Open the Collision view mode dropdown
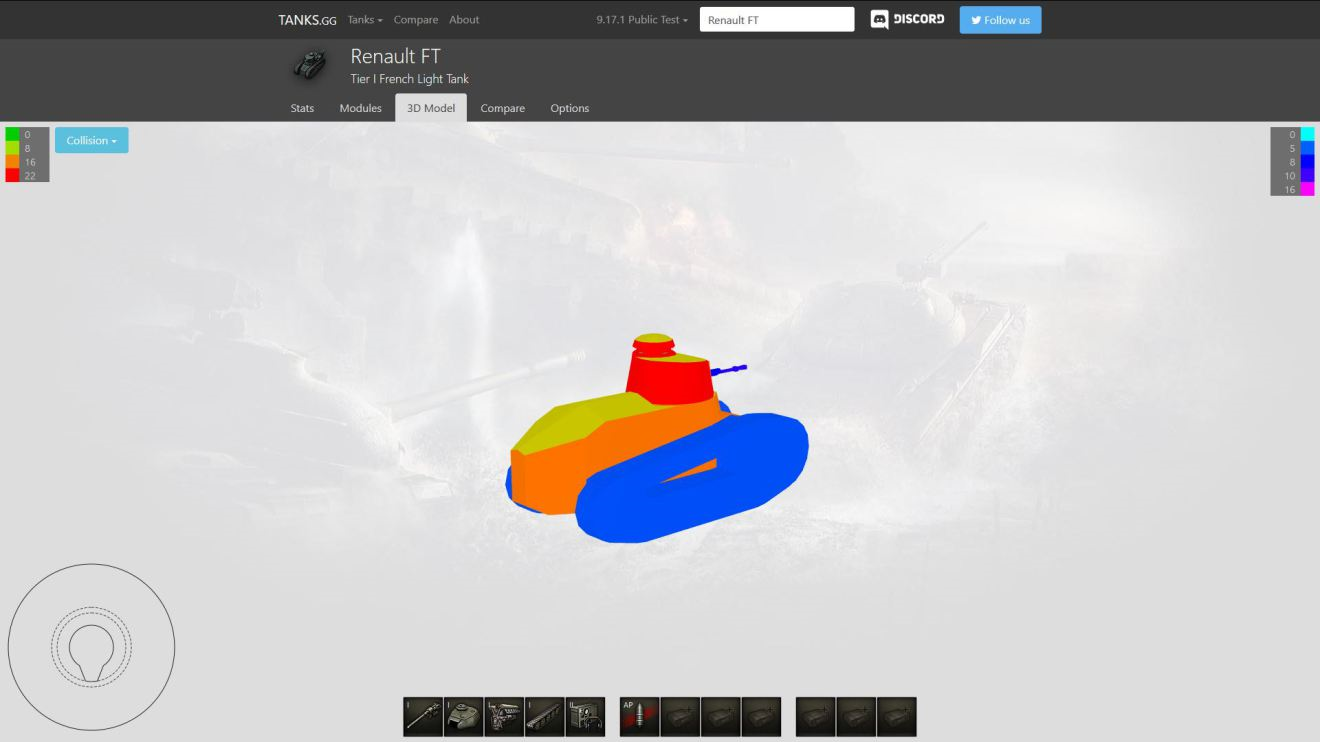The image size is (1320, 742). tap(91, 141)
